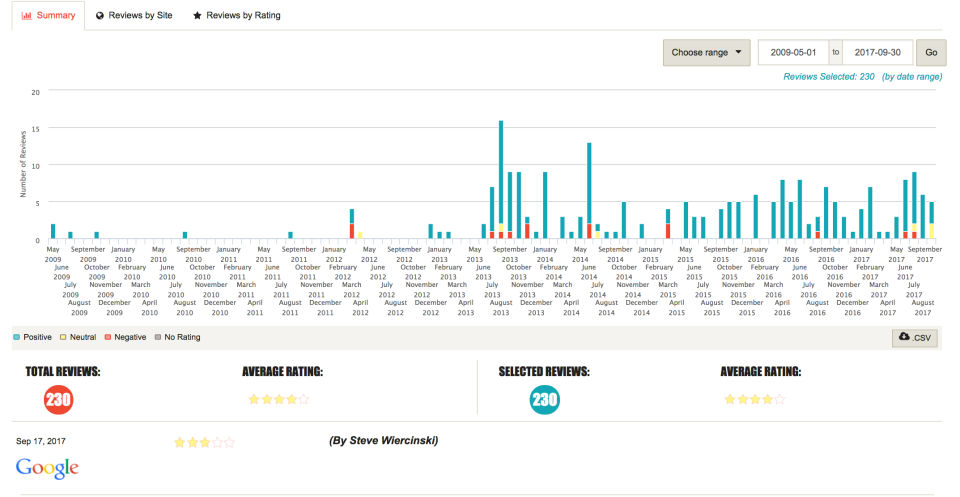This screenshot has width=960, height=497.
Task: Click the Go button
Action: pos(931,53)
